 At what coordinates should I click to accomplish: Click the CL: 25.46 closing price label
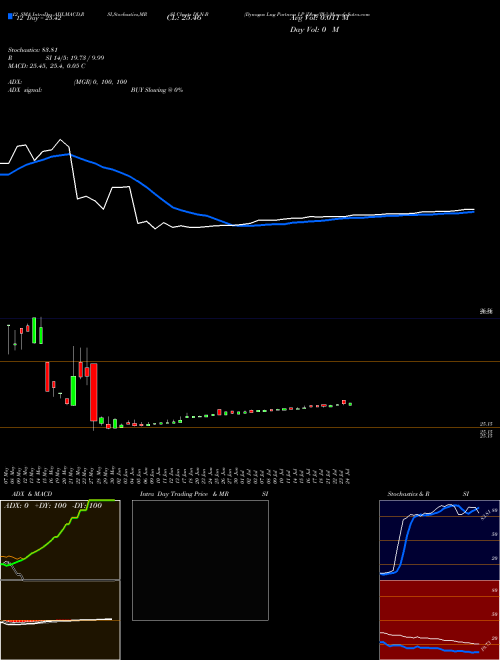point(184,18)
